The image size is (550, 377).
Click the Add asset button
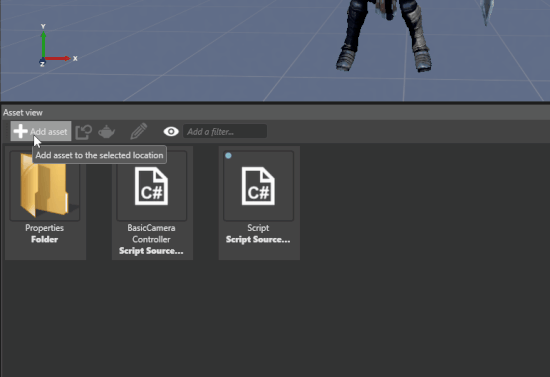point(41,131)
